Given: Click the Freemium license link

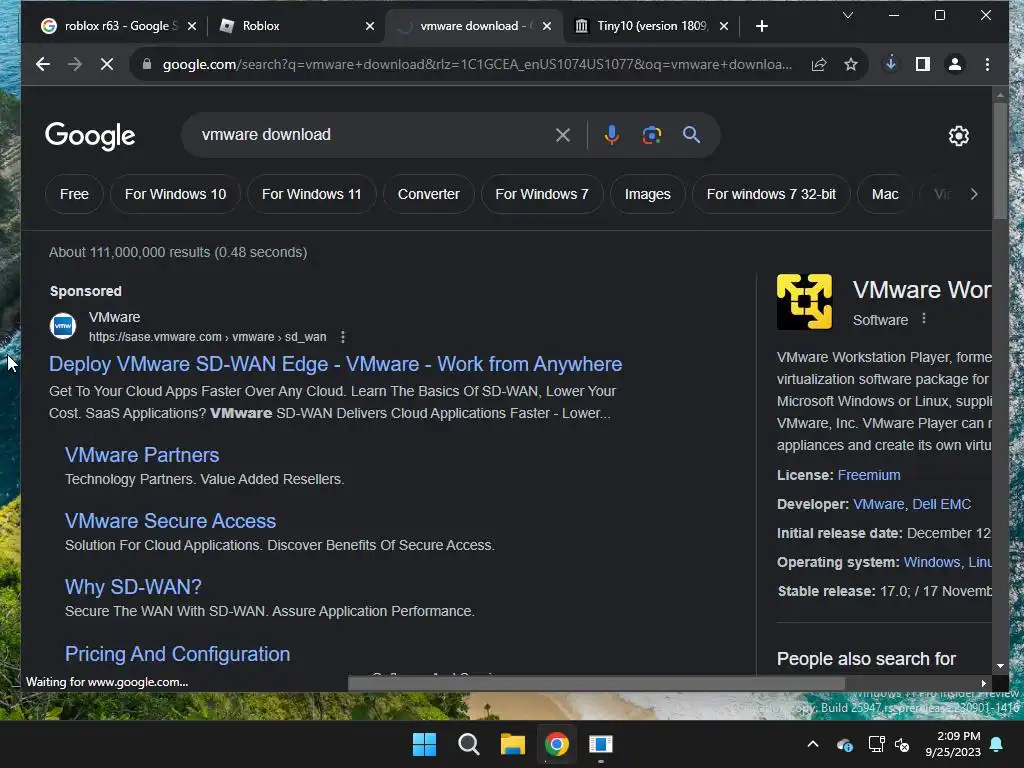Looking at the screenshot, I should coord(869,475).
